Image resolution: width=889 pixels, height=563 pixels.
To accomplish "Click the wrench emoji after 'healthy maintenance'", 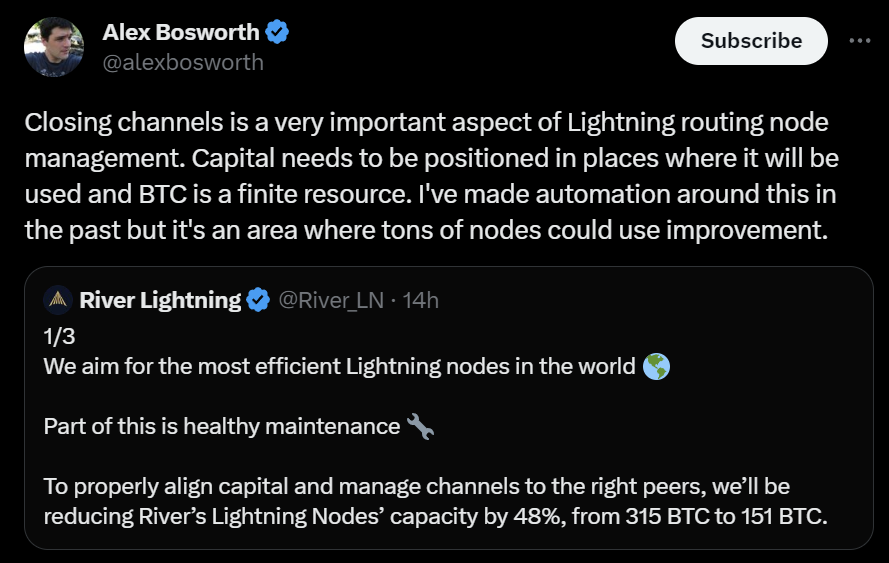I will 420,427.
